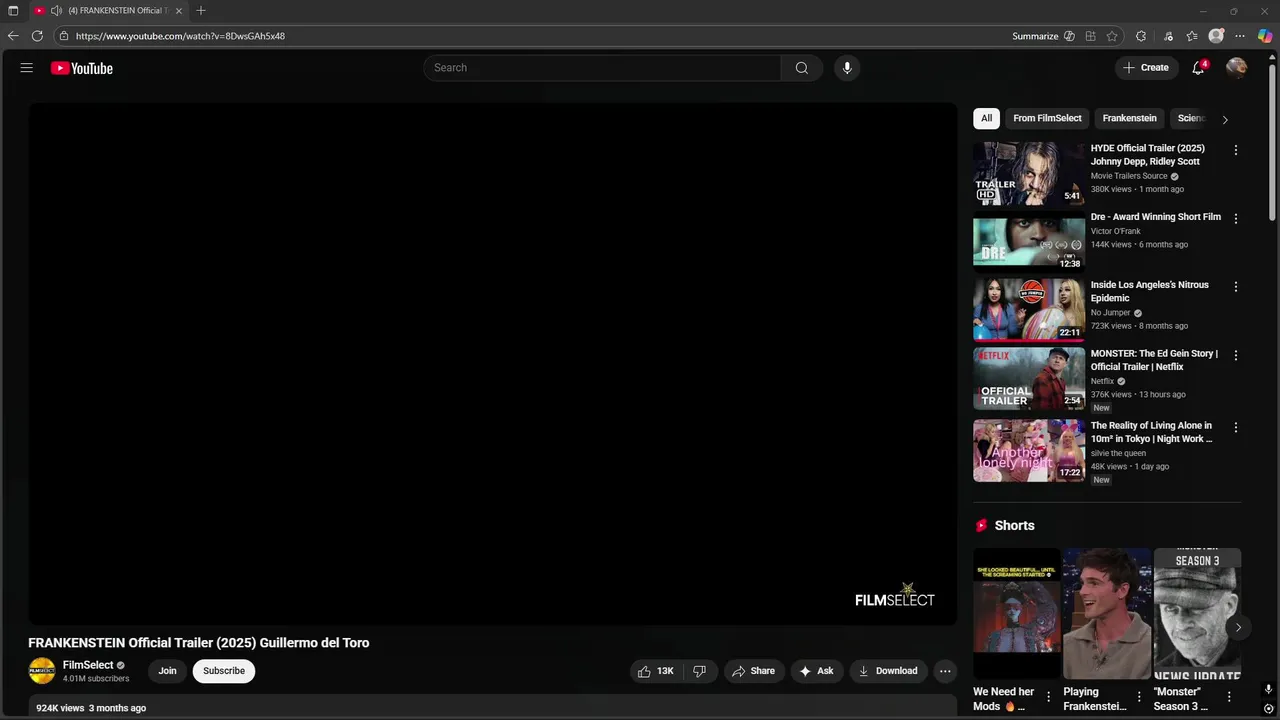Viewport: 1280px width, 720px height.
Task: Like the video with 13K likes
Action: coord(656,671)
